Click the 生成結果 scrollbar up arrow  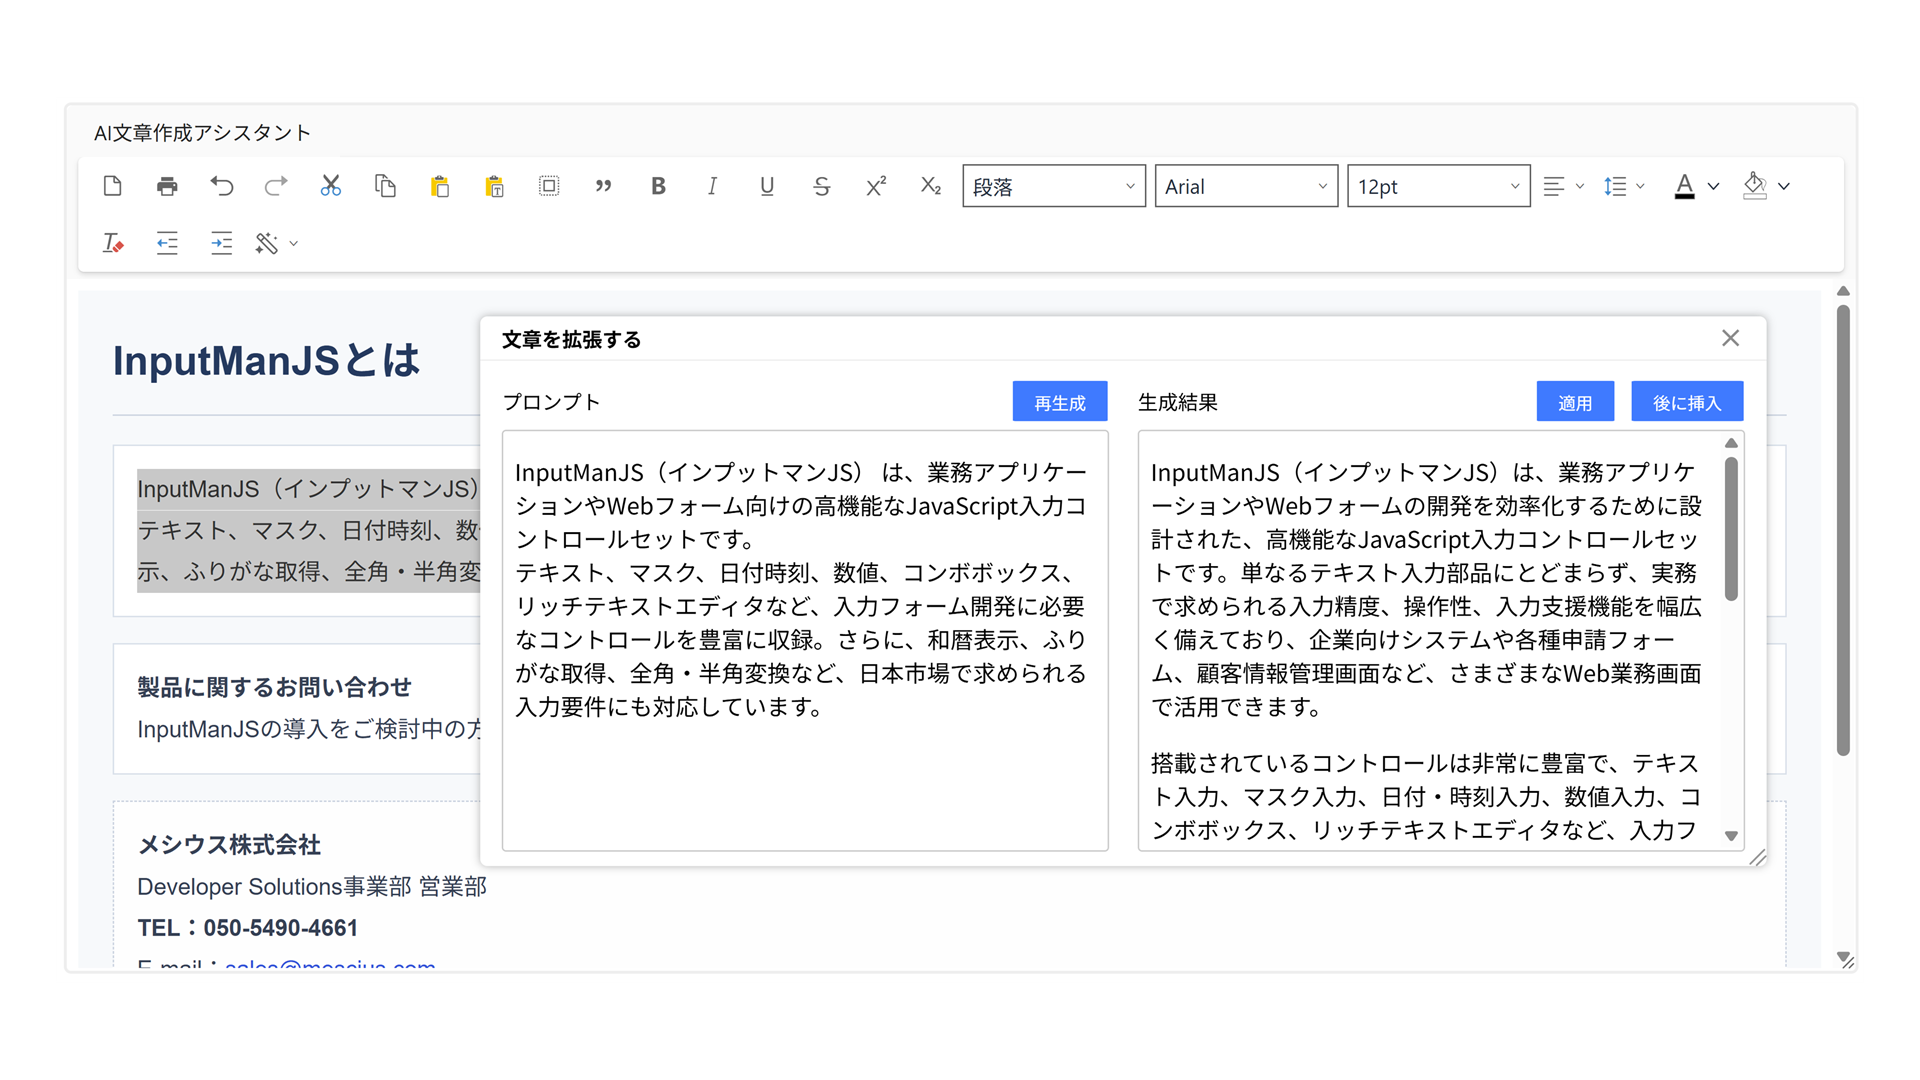[x=1732, y=443]
